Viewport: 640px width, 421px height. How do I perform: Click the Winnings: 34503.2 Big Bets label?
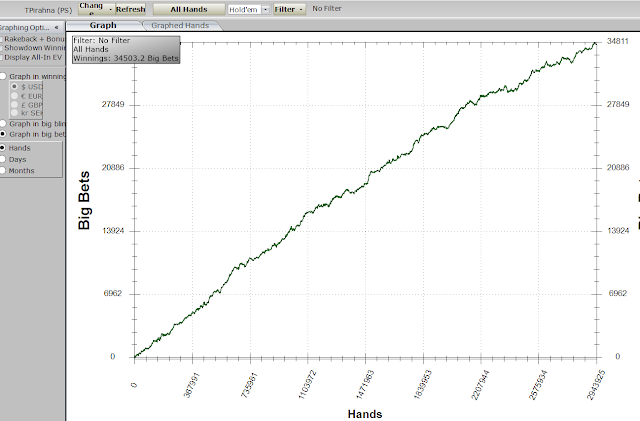click(x=126, y=58)
